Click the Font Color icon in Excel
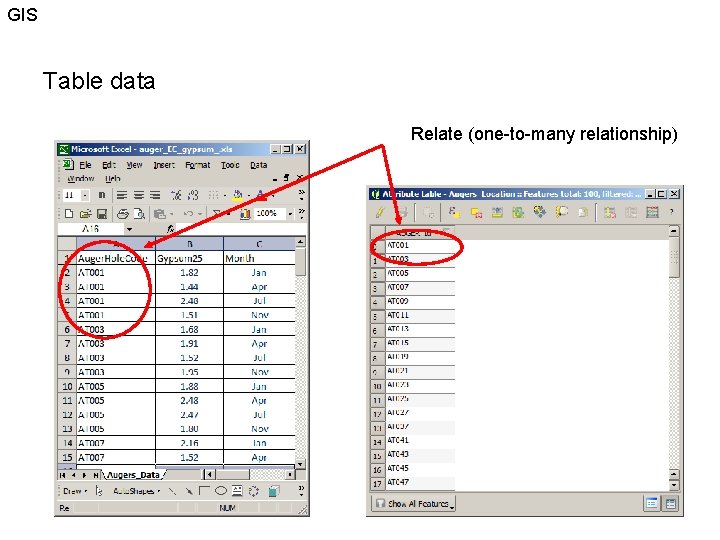 [x=260, y=195]
